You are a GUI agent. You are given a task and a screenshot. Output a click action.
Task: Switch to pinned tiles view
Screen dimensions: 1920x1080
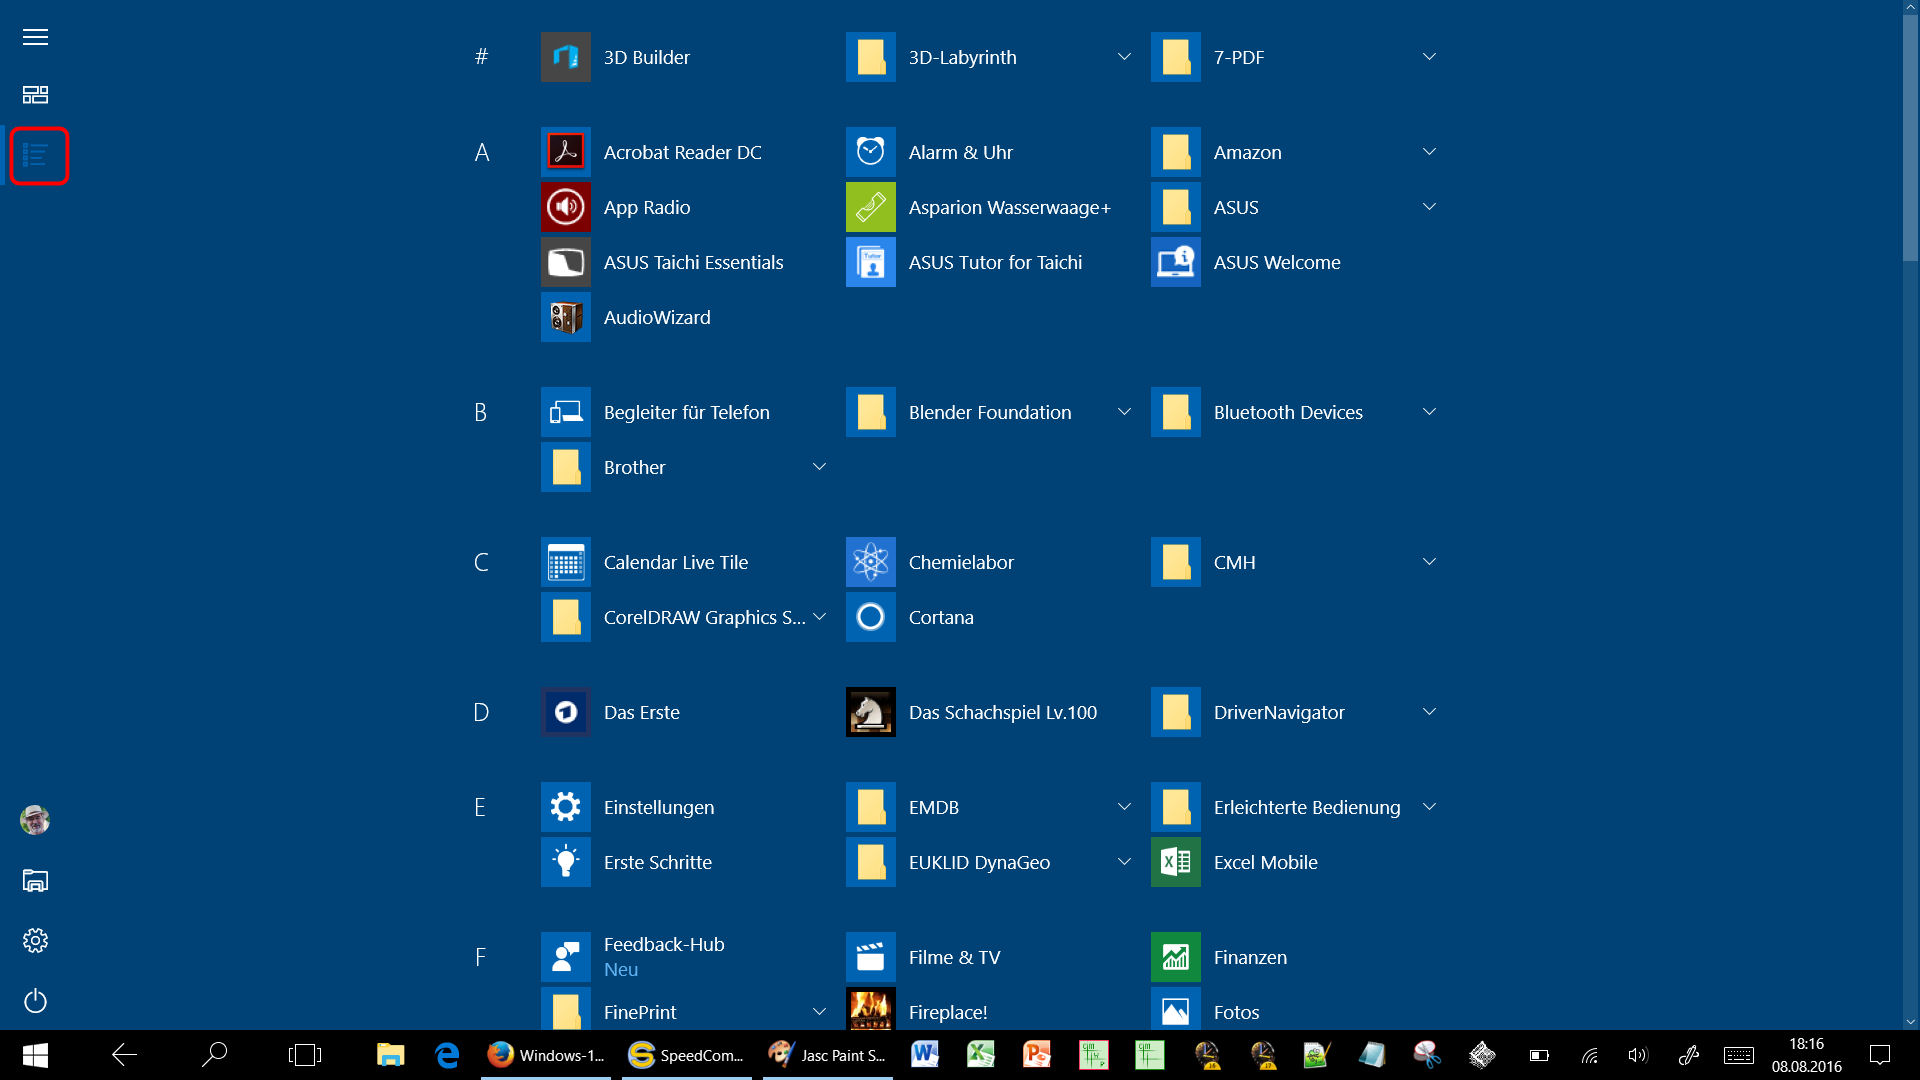pyautogui.click(x=36, y=95)
